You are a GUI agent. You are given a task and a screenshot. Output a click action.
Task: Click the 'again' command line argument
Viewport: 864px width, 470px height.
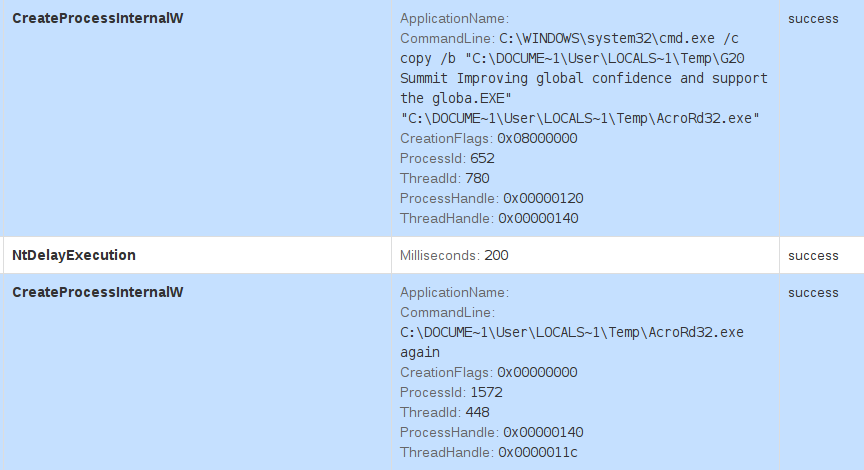click(420, 352)
